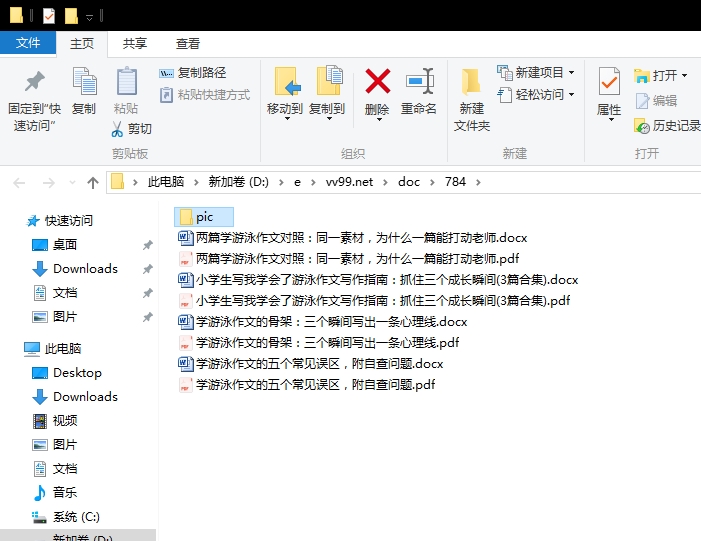Switch to the Home (主页) tab
701x541 pixels.
82,44
